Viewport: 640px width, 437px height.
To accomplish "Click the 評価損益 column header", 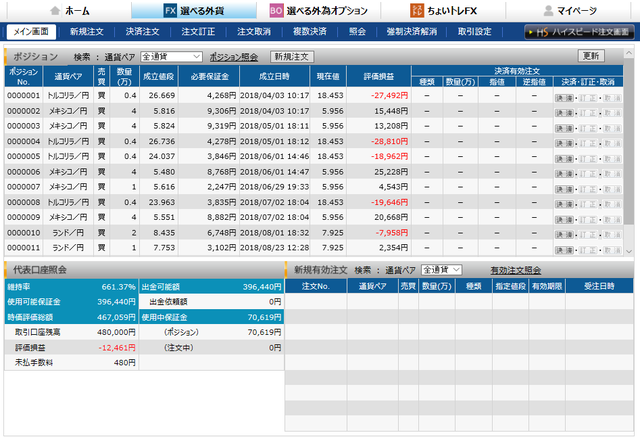I will tap(379, 76).
